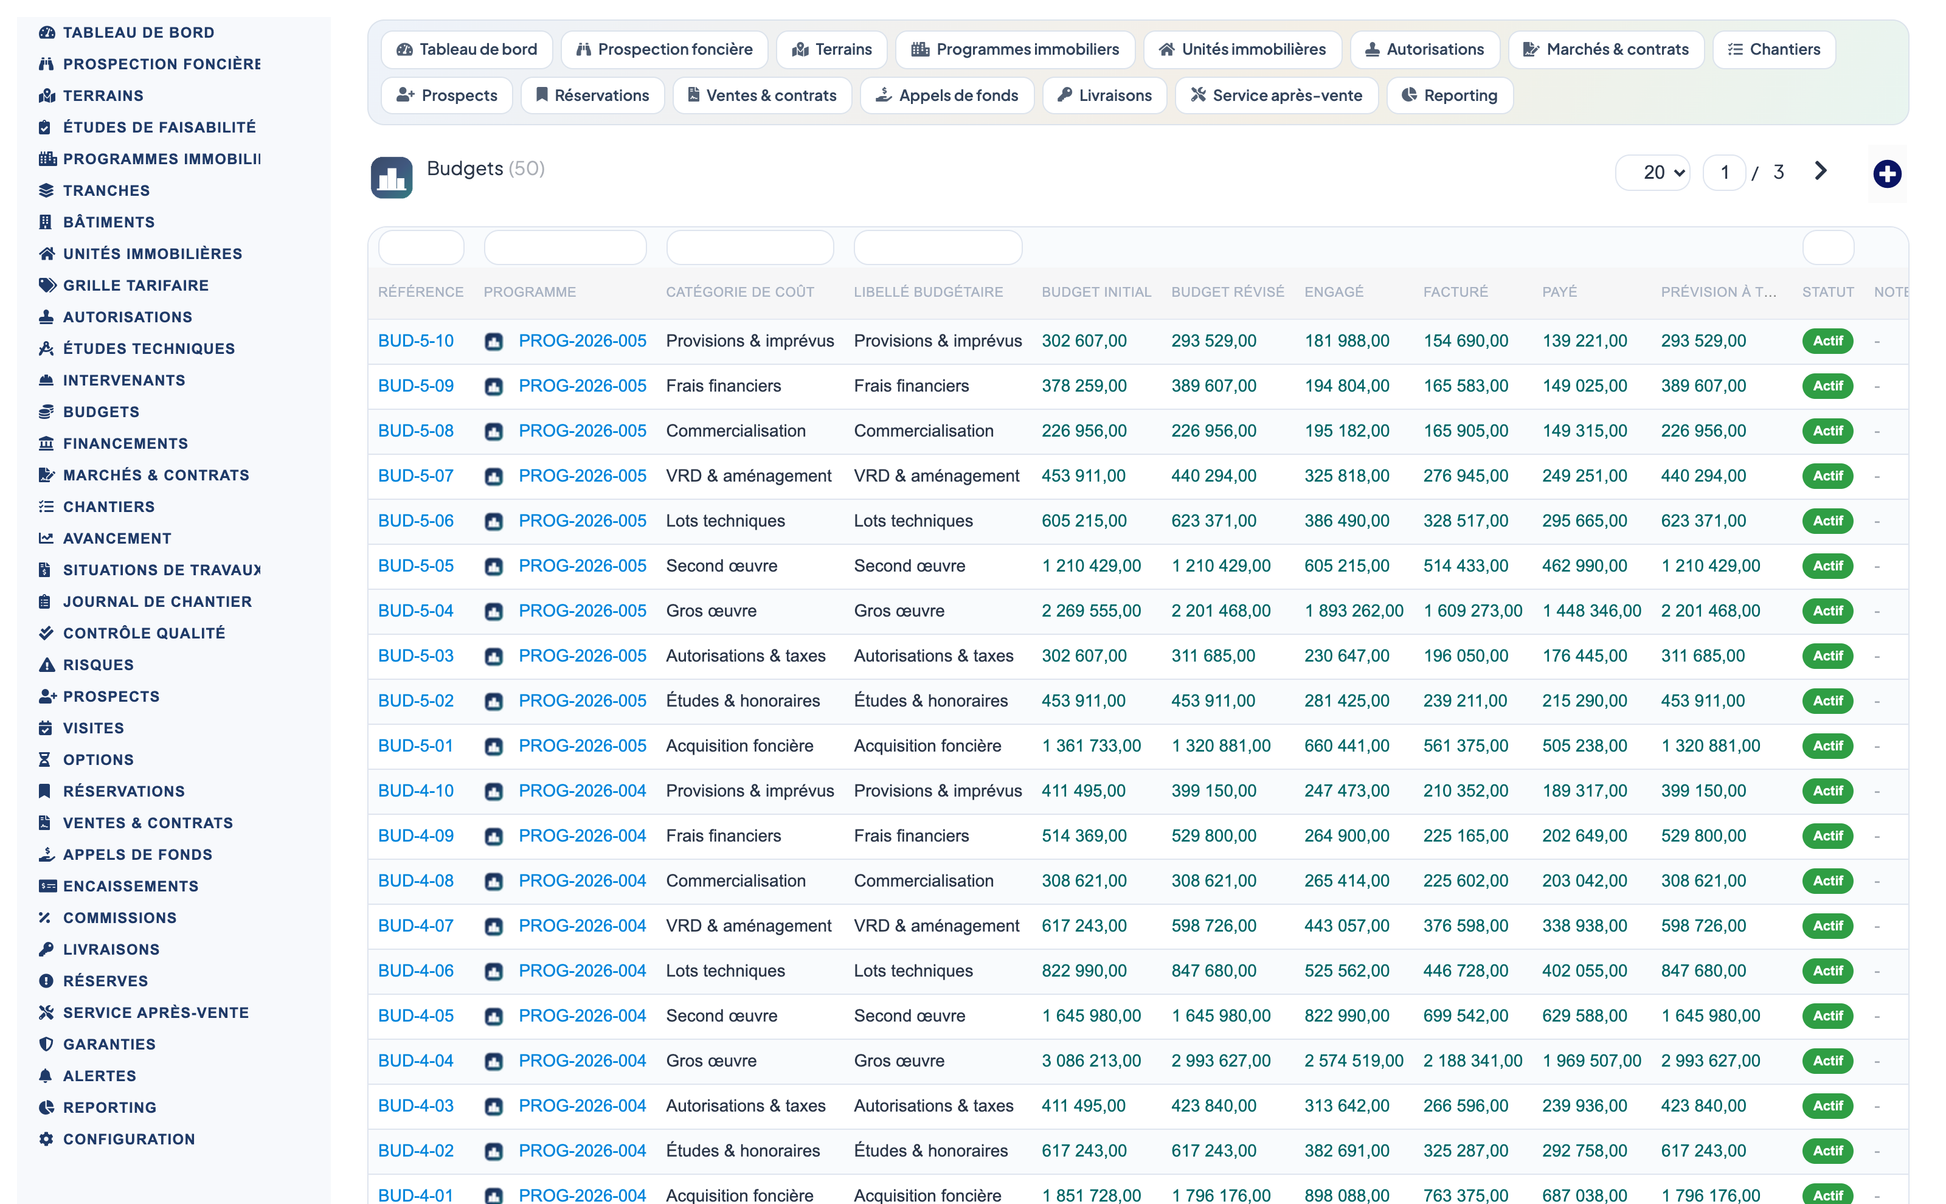This screenshot has width=1946, height=1204.
Task: Click the Financements bank icon
Action: point(46,443)
